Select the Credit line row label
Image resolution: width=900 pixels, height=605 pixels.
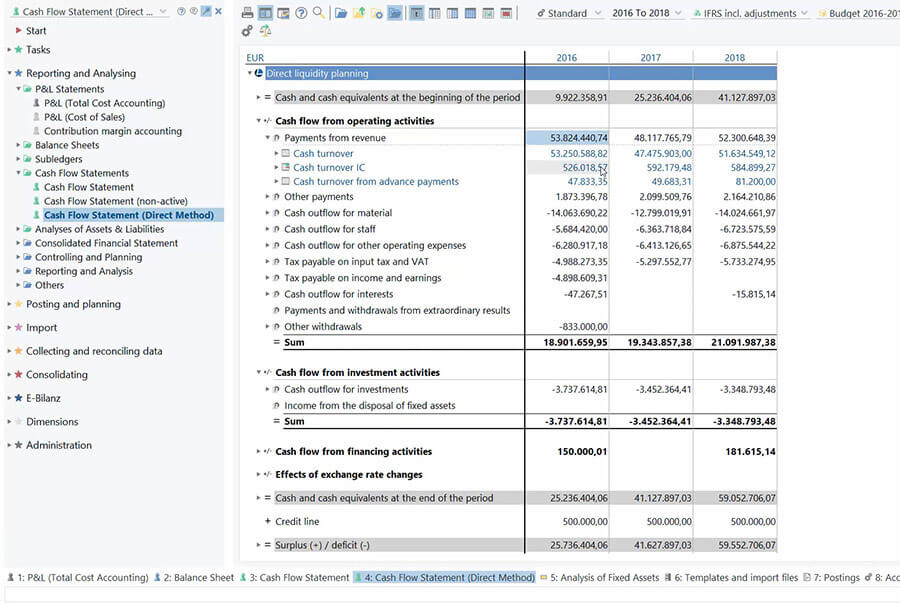(297, 521)
